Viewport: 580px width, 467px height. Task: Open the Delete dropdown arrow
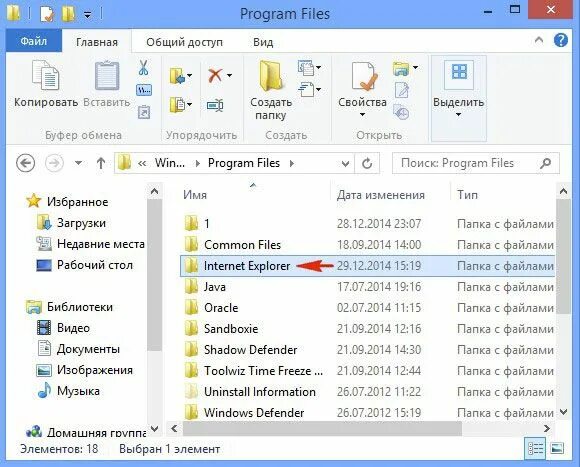click(x=229, y=75)
